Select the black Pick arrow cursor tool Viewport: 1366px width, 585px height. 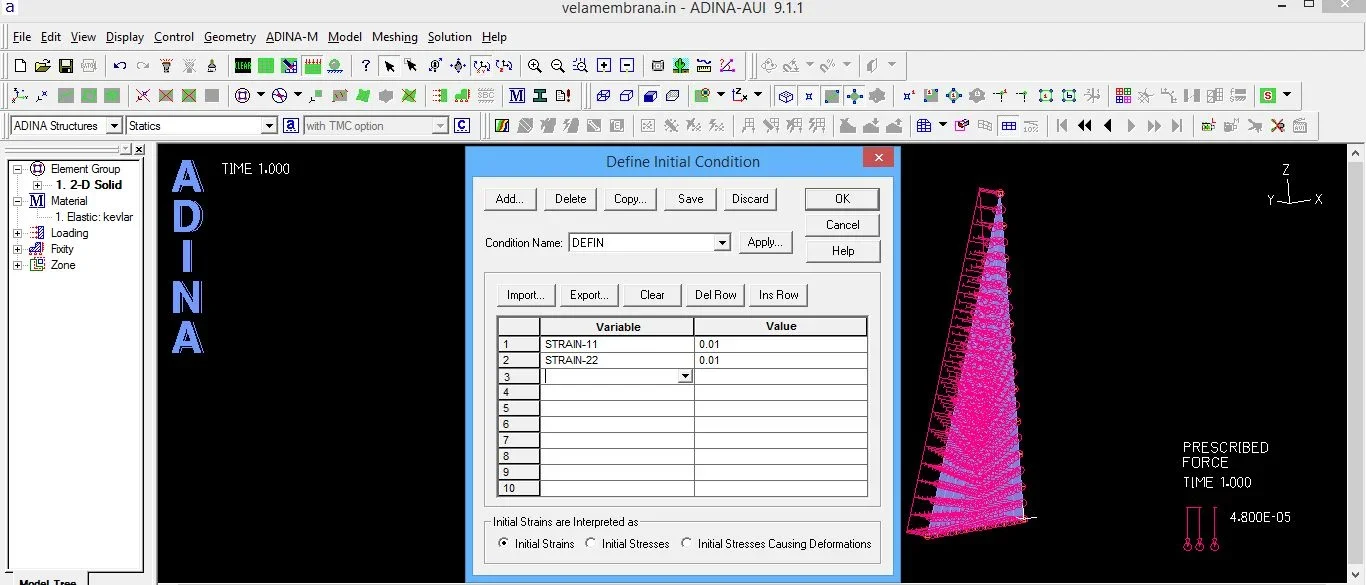click(x=389, y=66)
